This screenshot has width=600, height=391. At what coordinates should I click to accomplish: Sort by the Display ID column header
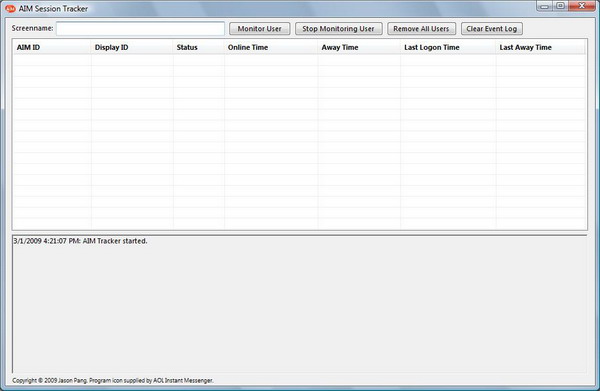click(132, 47)
